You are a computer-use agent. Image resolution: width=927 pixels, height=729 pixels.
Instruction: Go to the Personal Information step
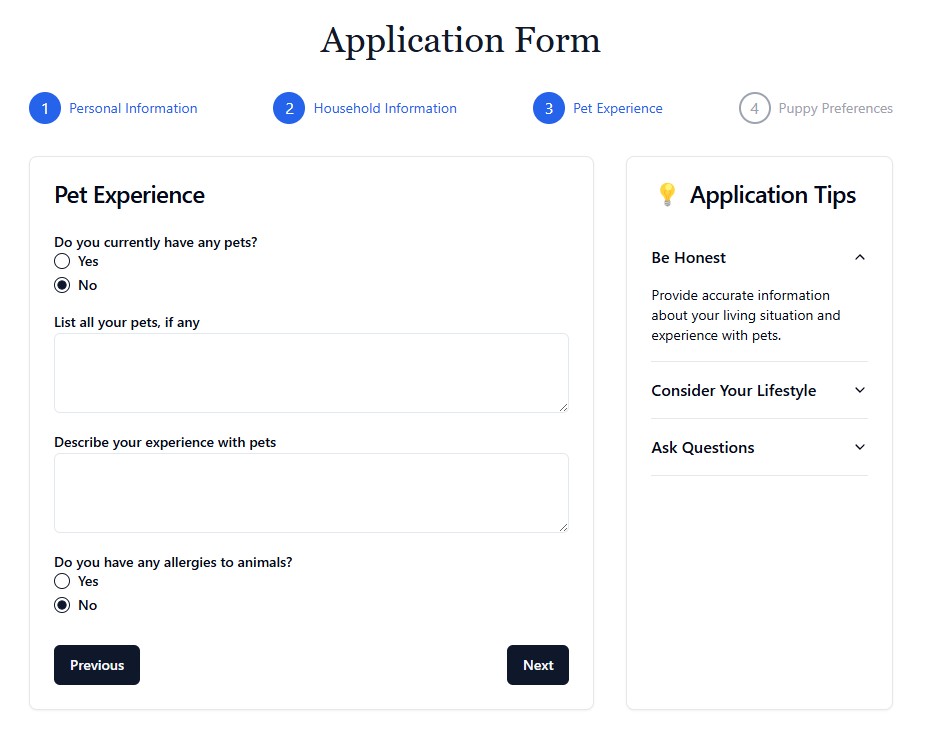(133, 109)
